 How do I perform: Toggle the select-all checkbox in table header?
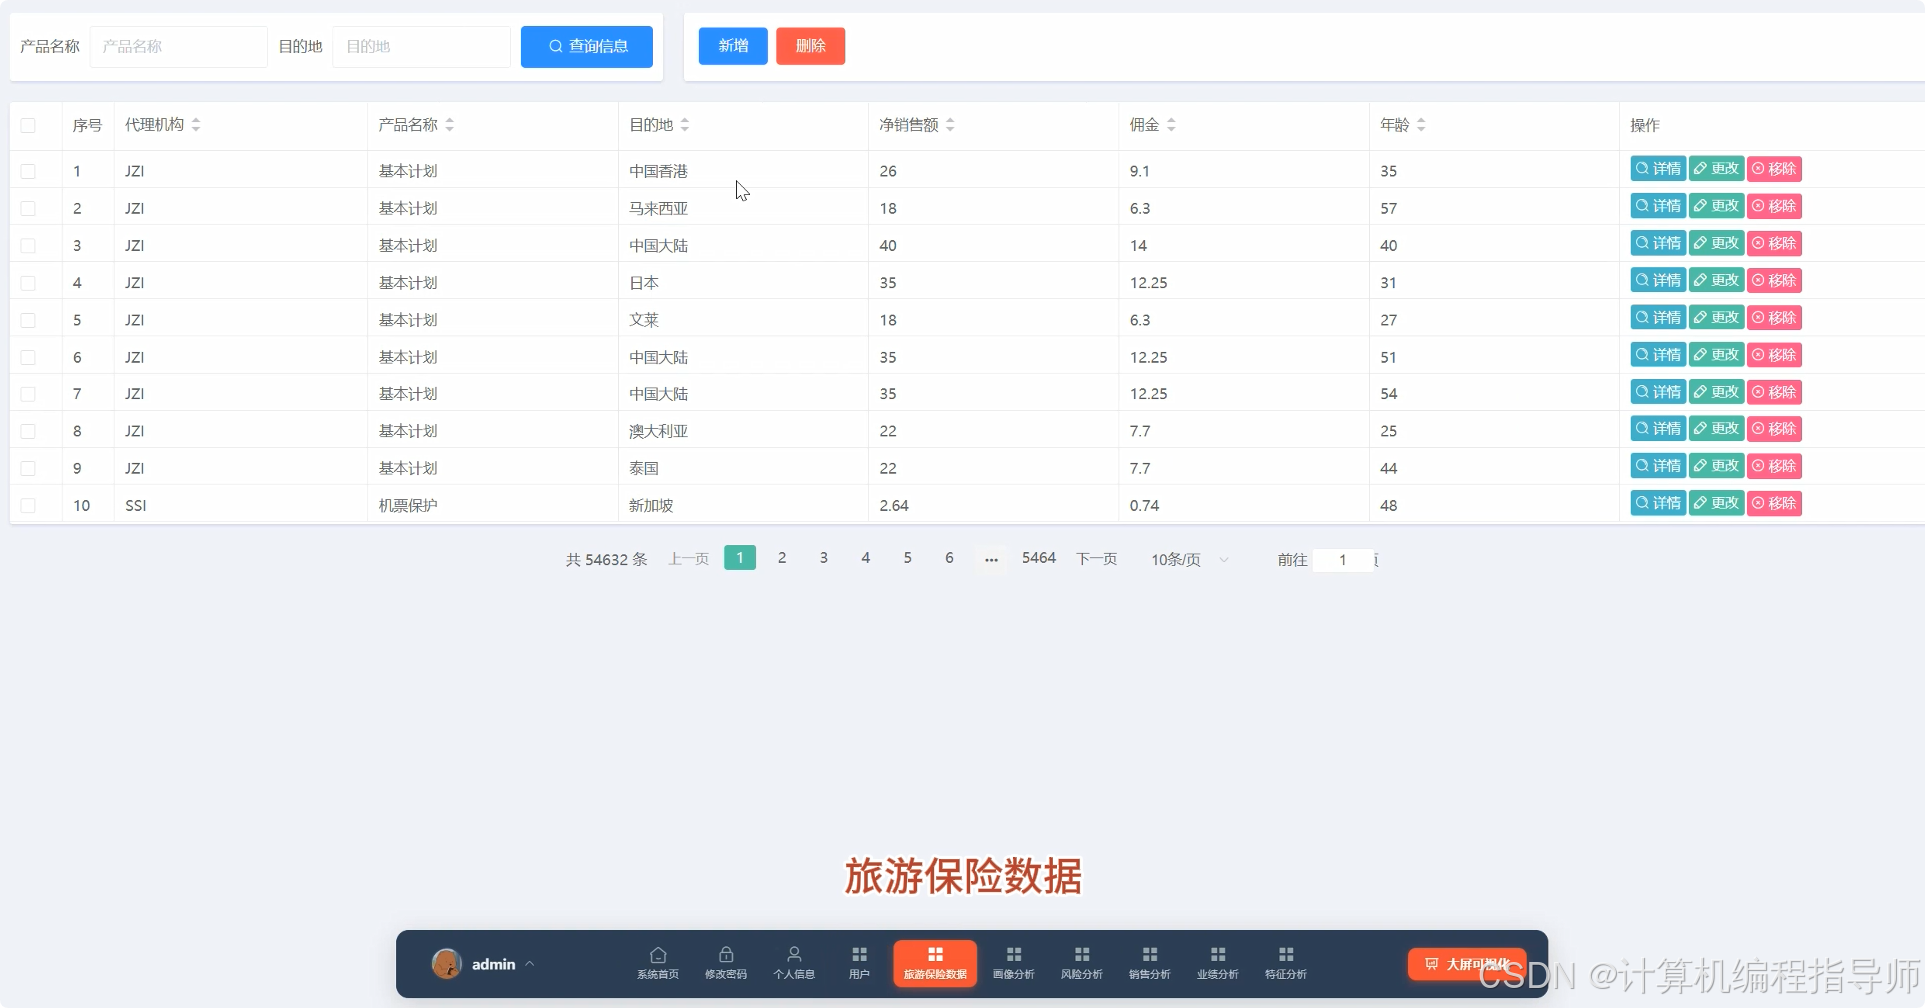(28, 125)
